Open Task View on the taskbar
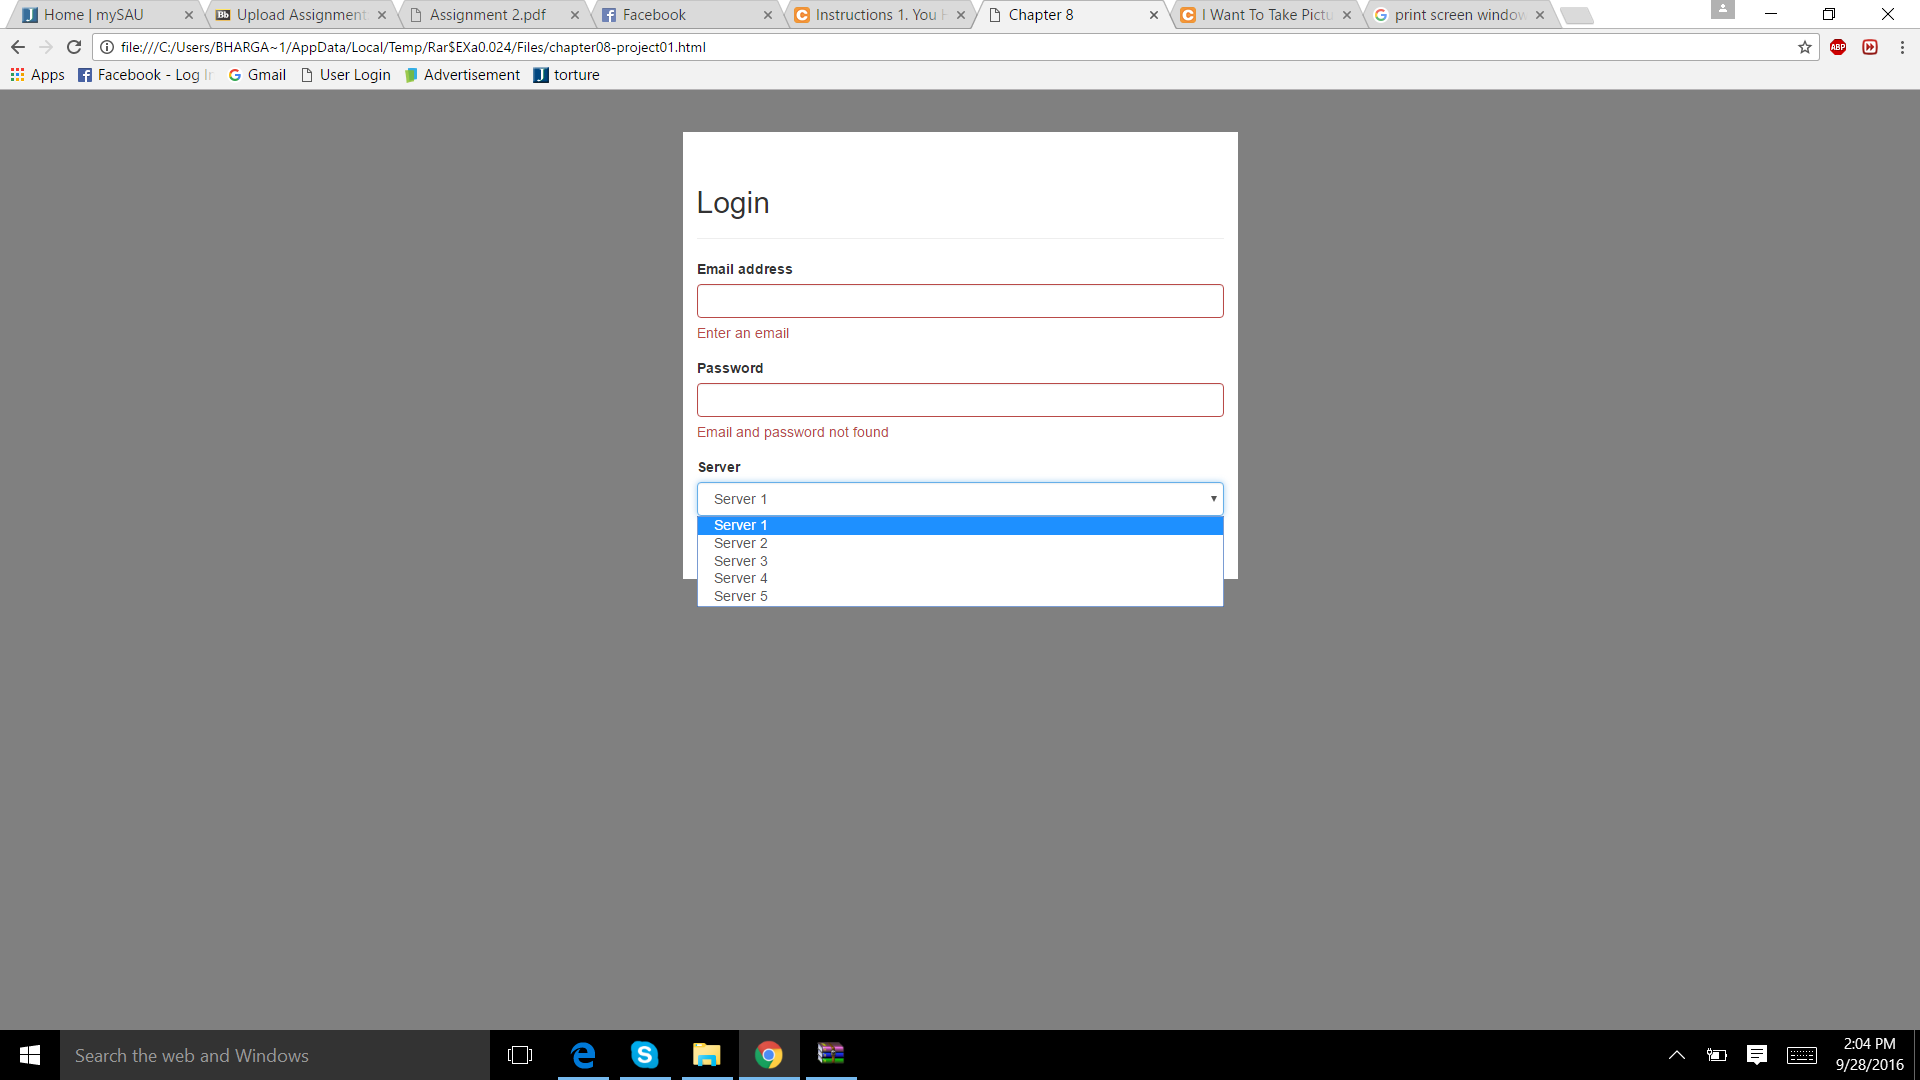The width and height of the screenshot is (1920, 1080). tap(519, 1055)
